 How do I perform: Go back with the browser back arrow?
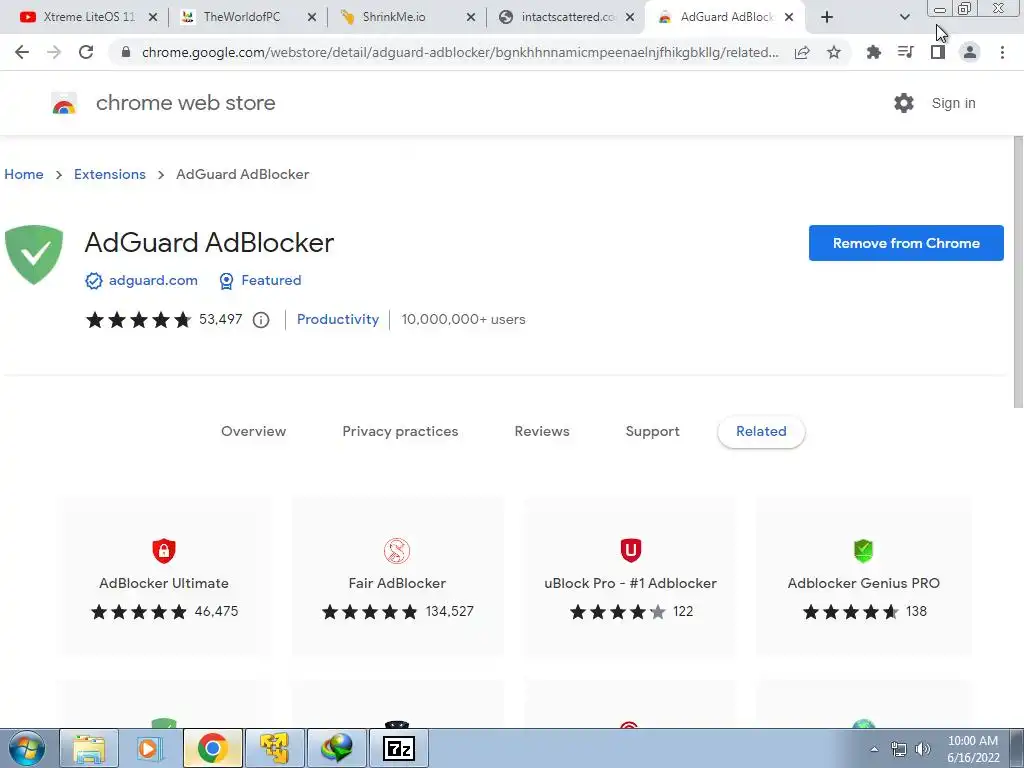[22, 52]
